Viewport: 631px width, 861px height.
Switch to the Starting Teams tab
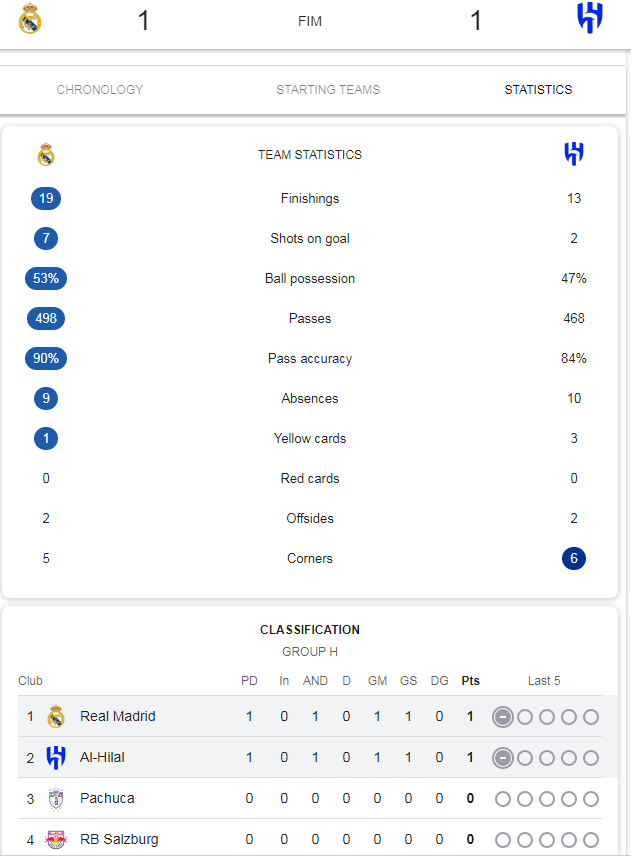[x=328, y=90]
